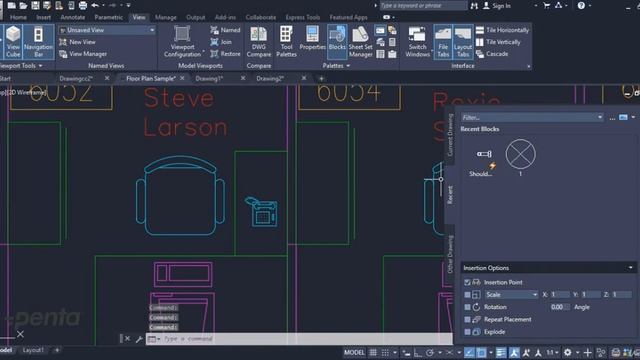Click the workspace gear icon in status bar

click(x=567, y=353)
